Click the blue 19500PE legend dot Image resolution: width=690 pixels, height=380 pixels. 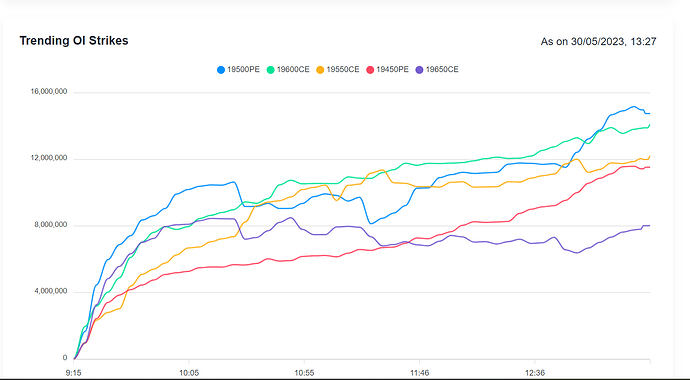tap(221, 69)
